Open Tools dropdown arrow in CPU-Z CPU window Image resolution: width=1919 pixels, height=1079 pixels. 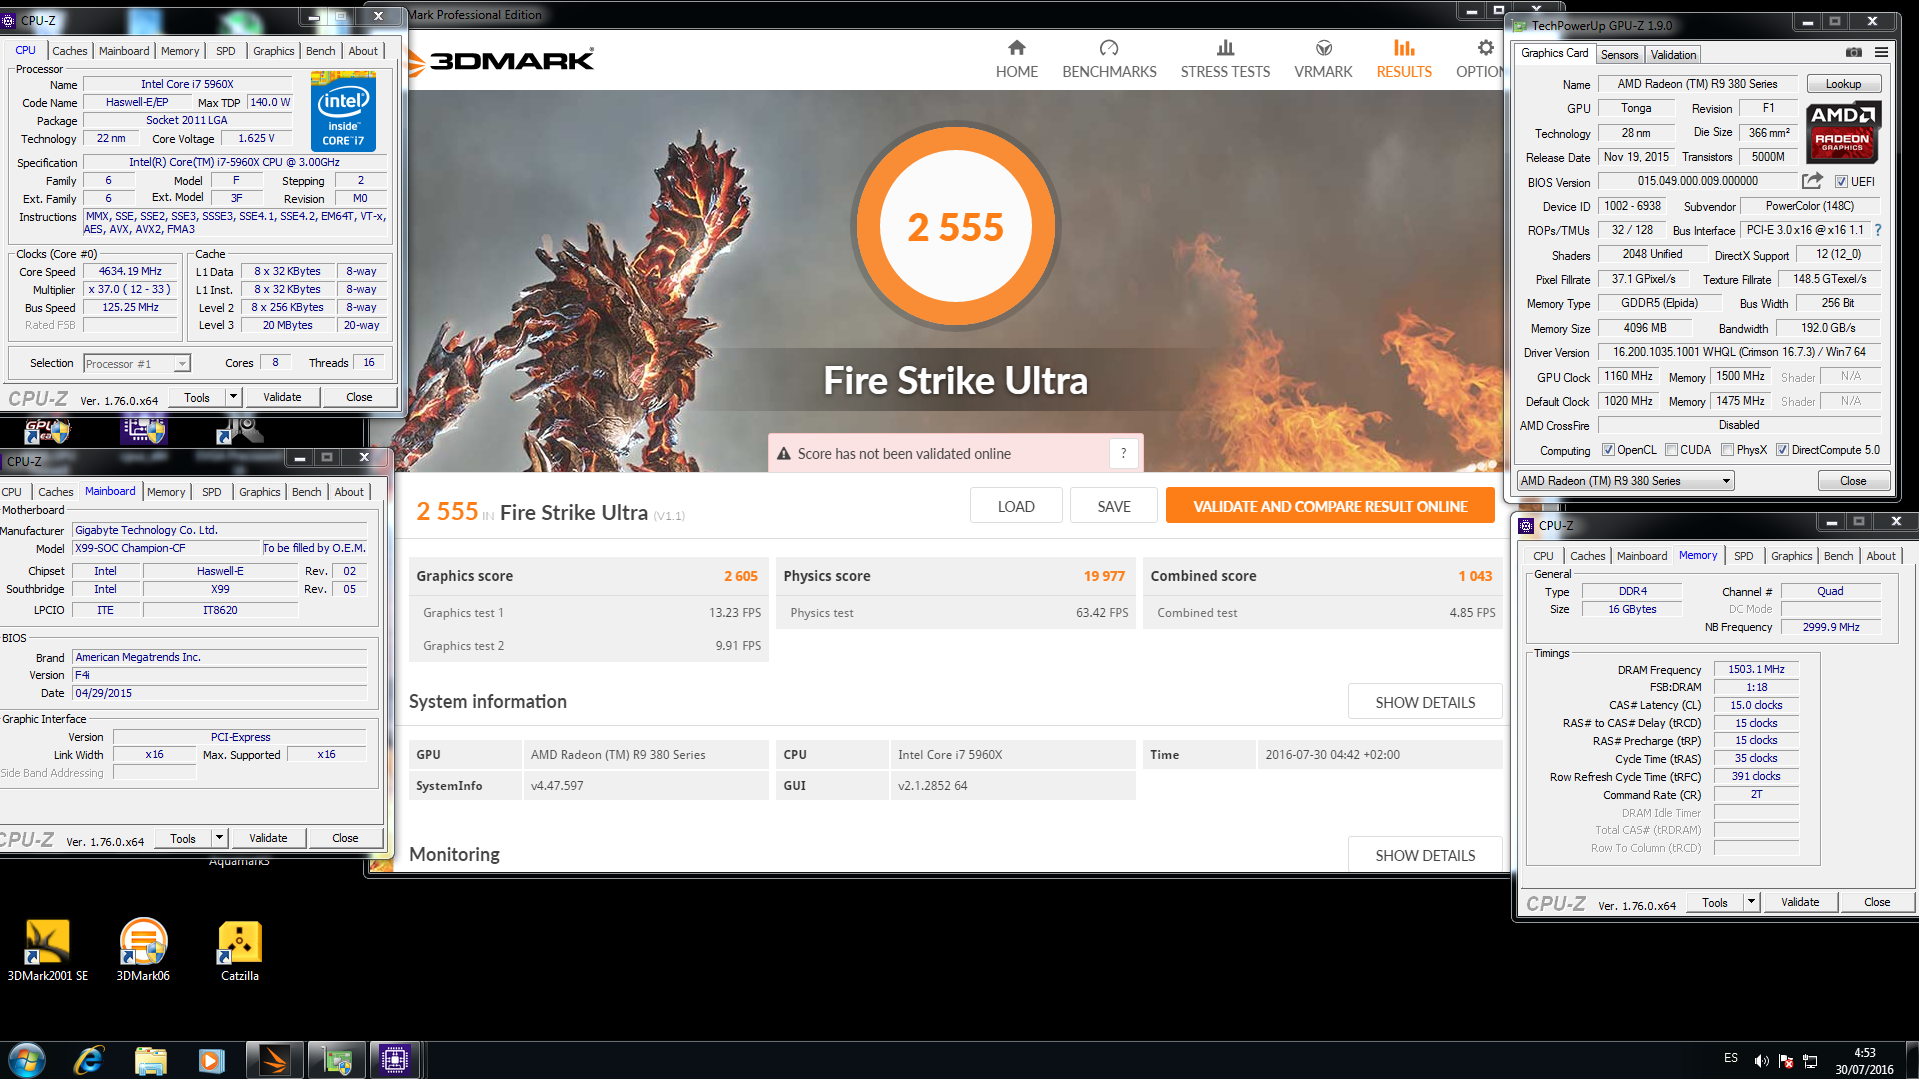point(233,397)
